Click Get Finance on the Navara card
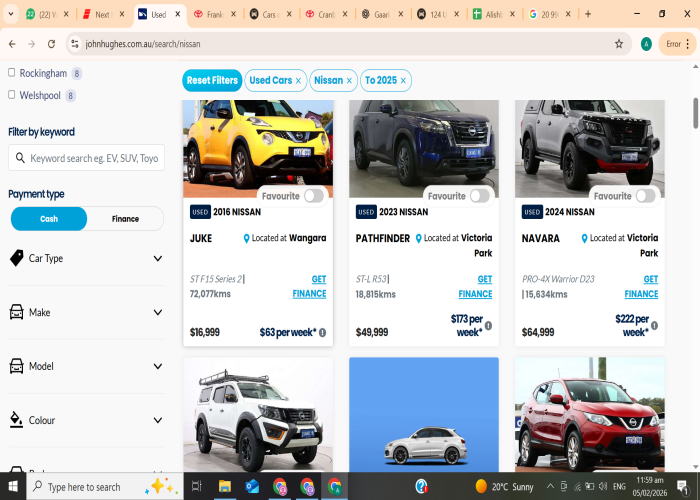Viewport: 700px width, 500px height. [x=642, y=286]
